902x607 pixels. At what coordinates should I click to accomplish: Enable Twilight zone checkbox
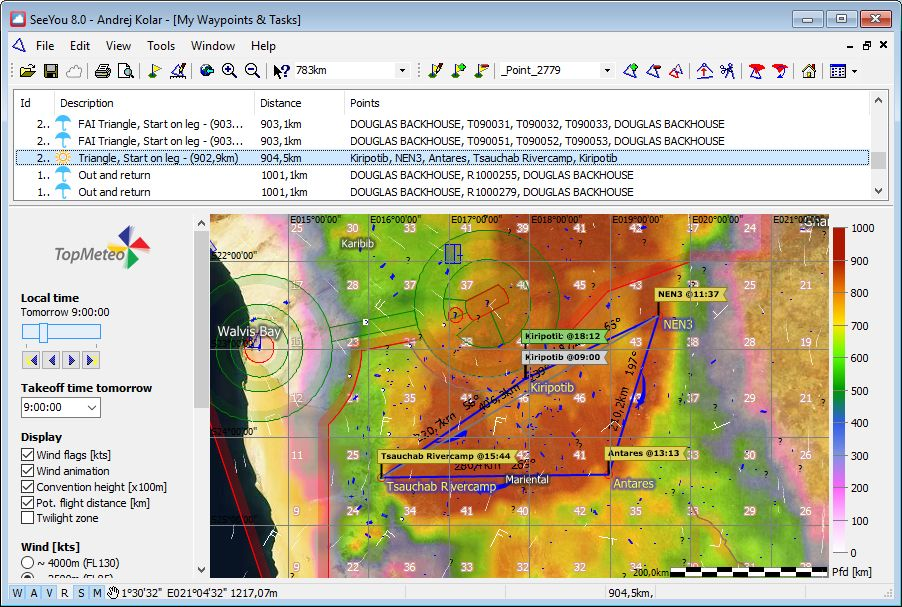click(27, 518)
